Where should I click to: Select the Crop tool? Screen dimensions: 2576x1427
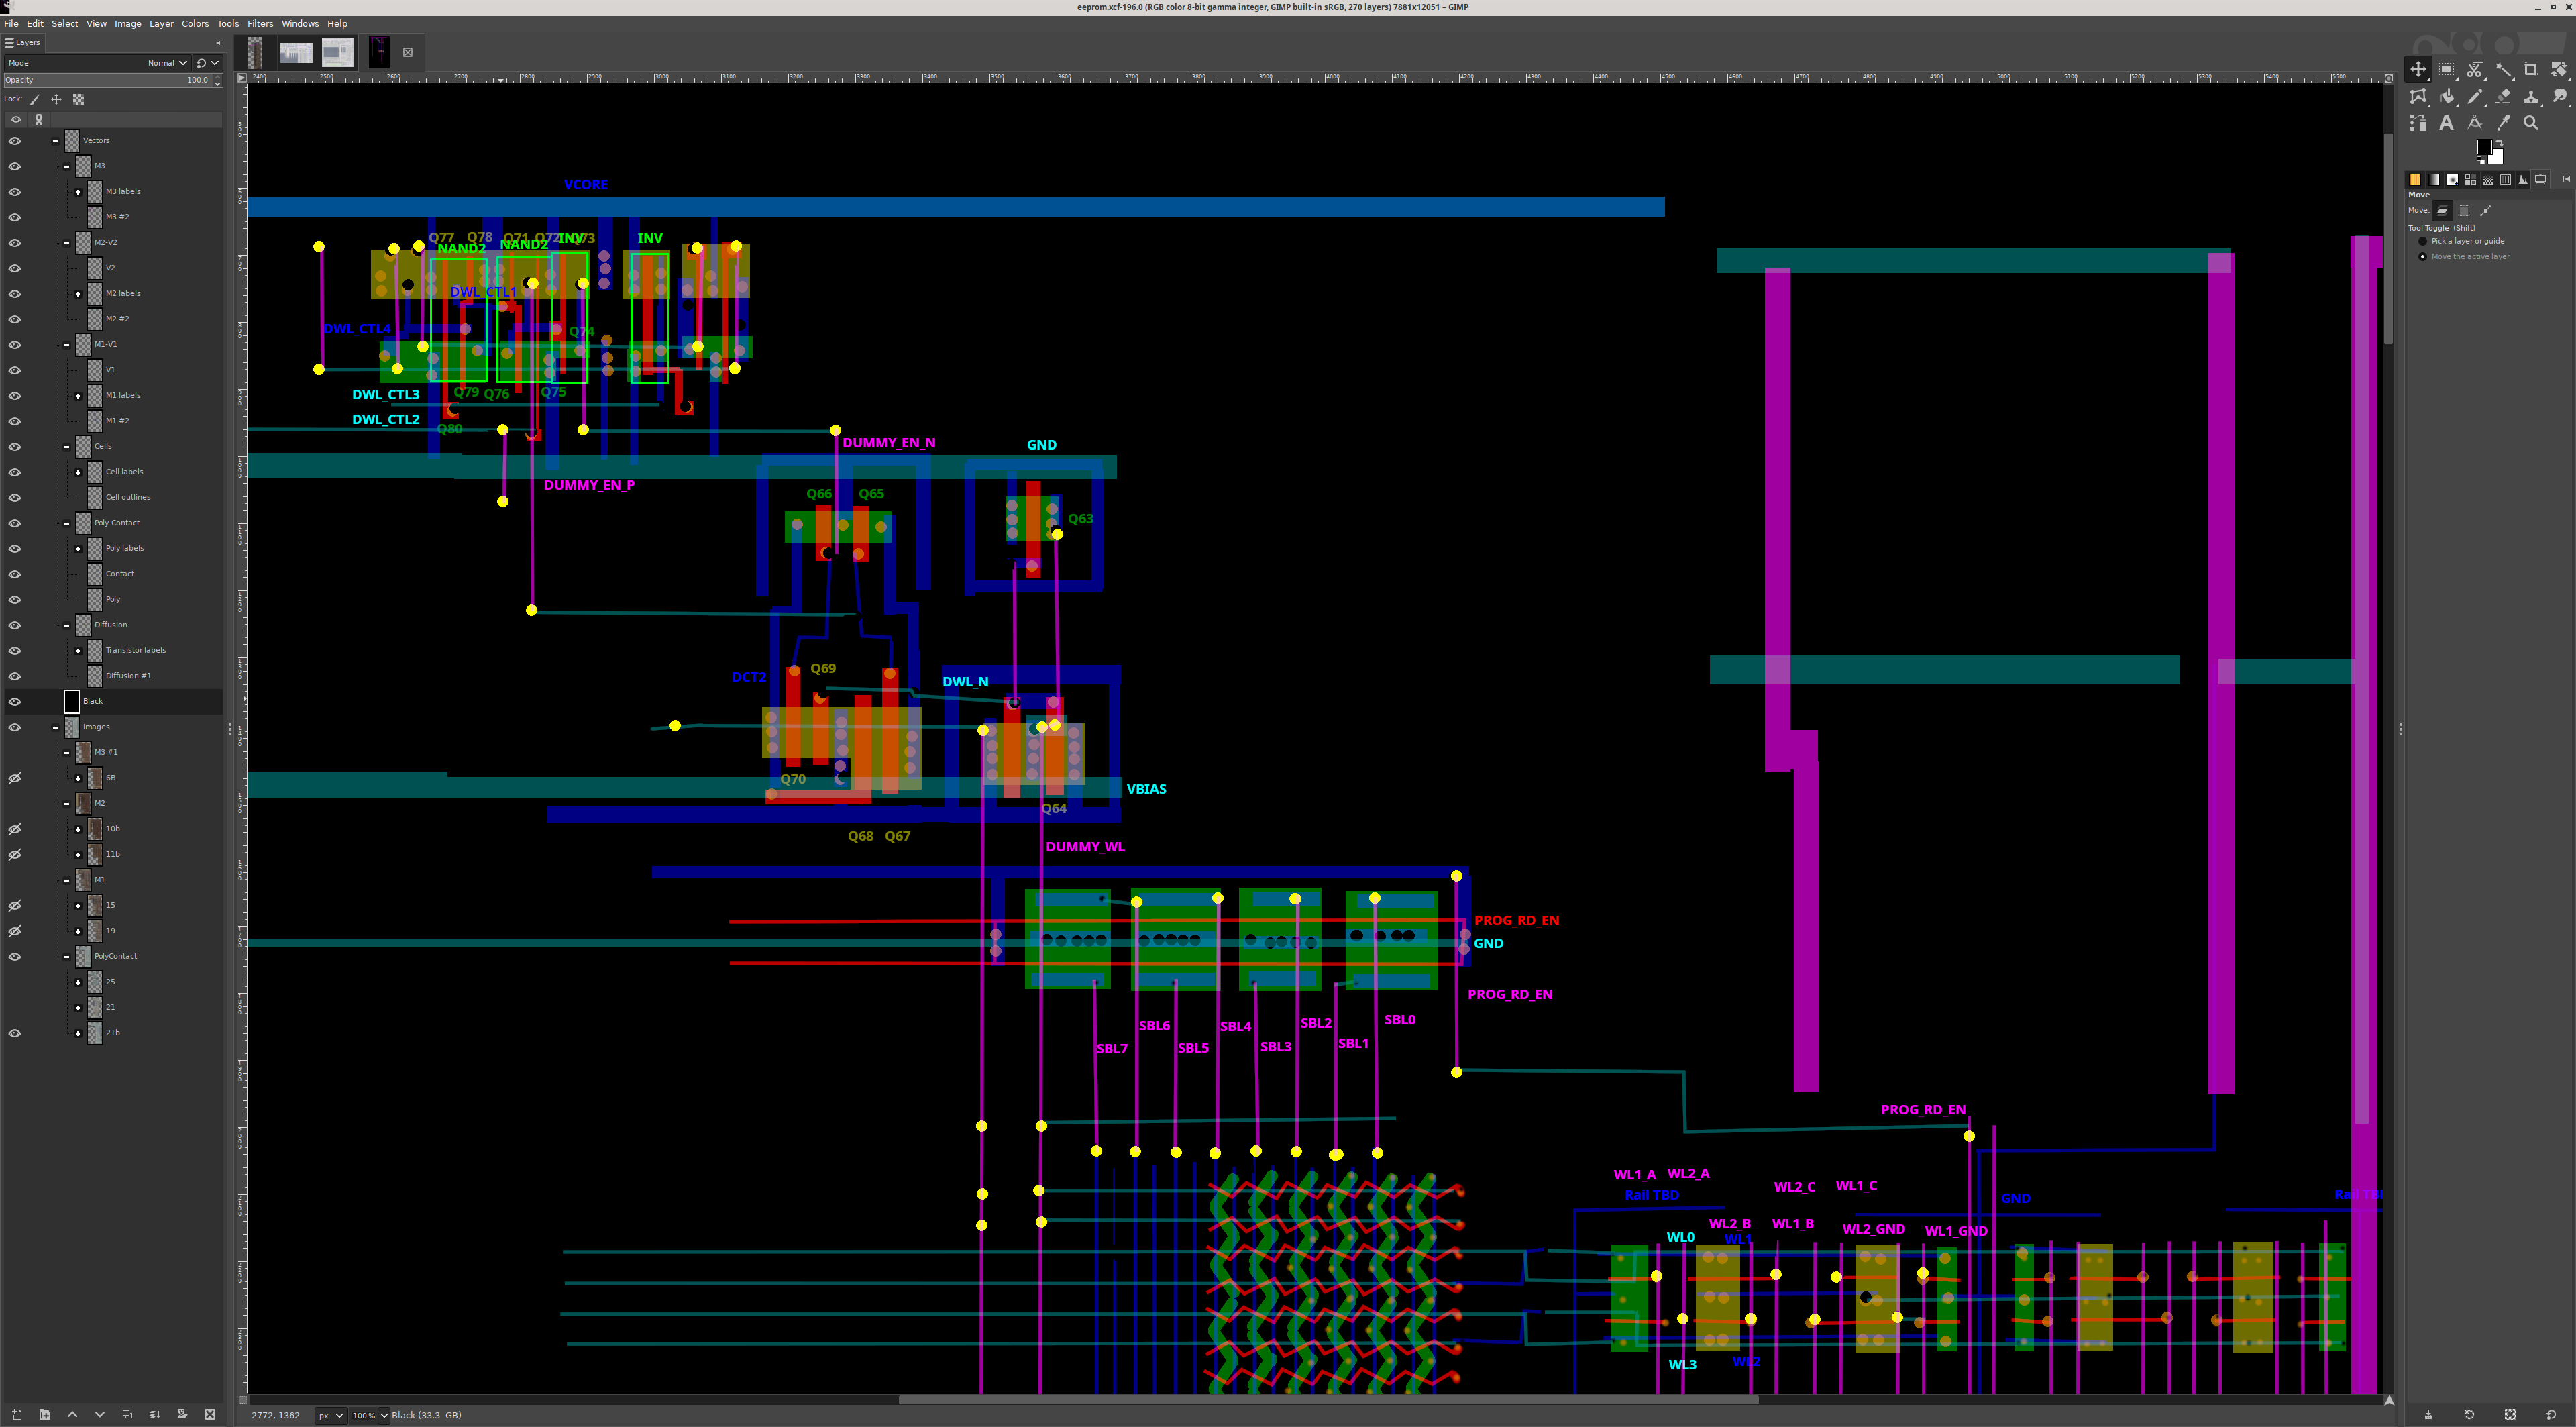pos(2531,69)
